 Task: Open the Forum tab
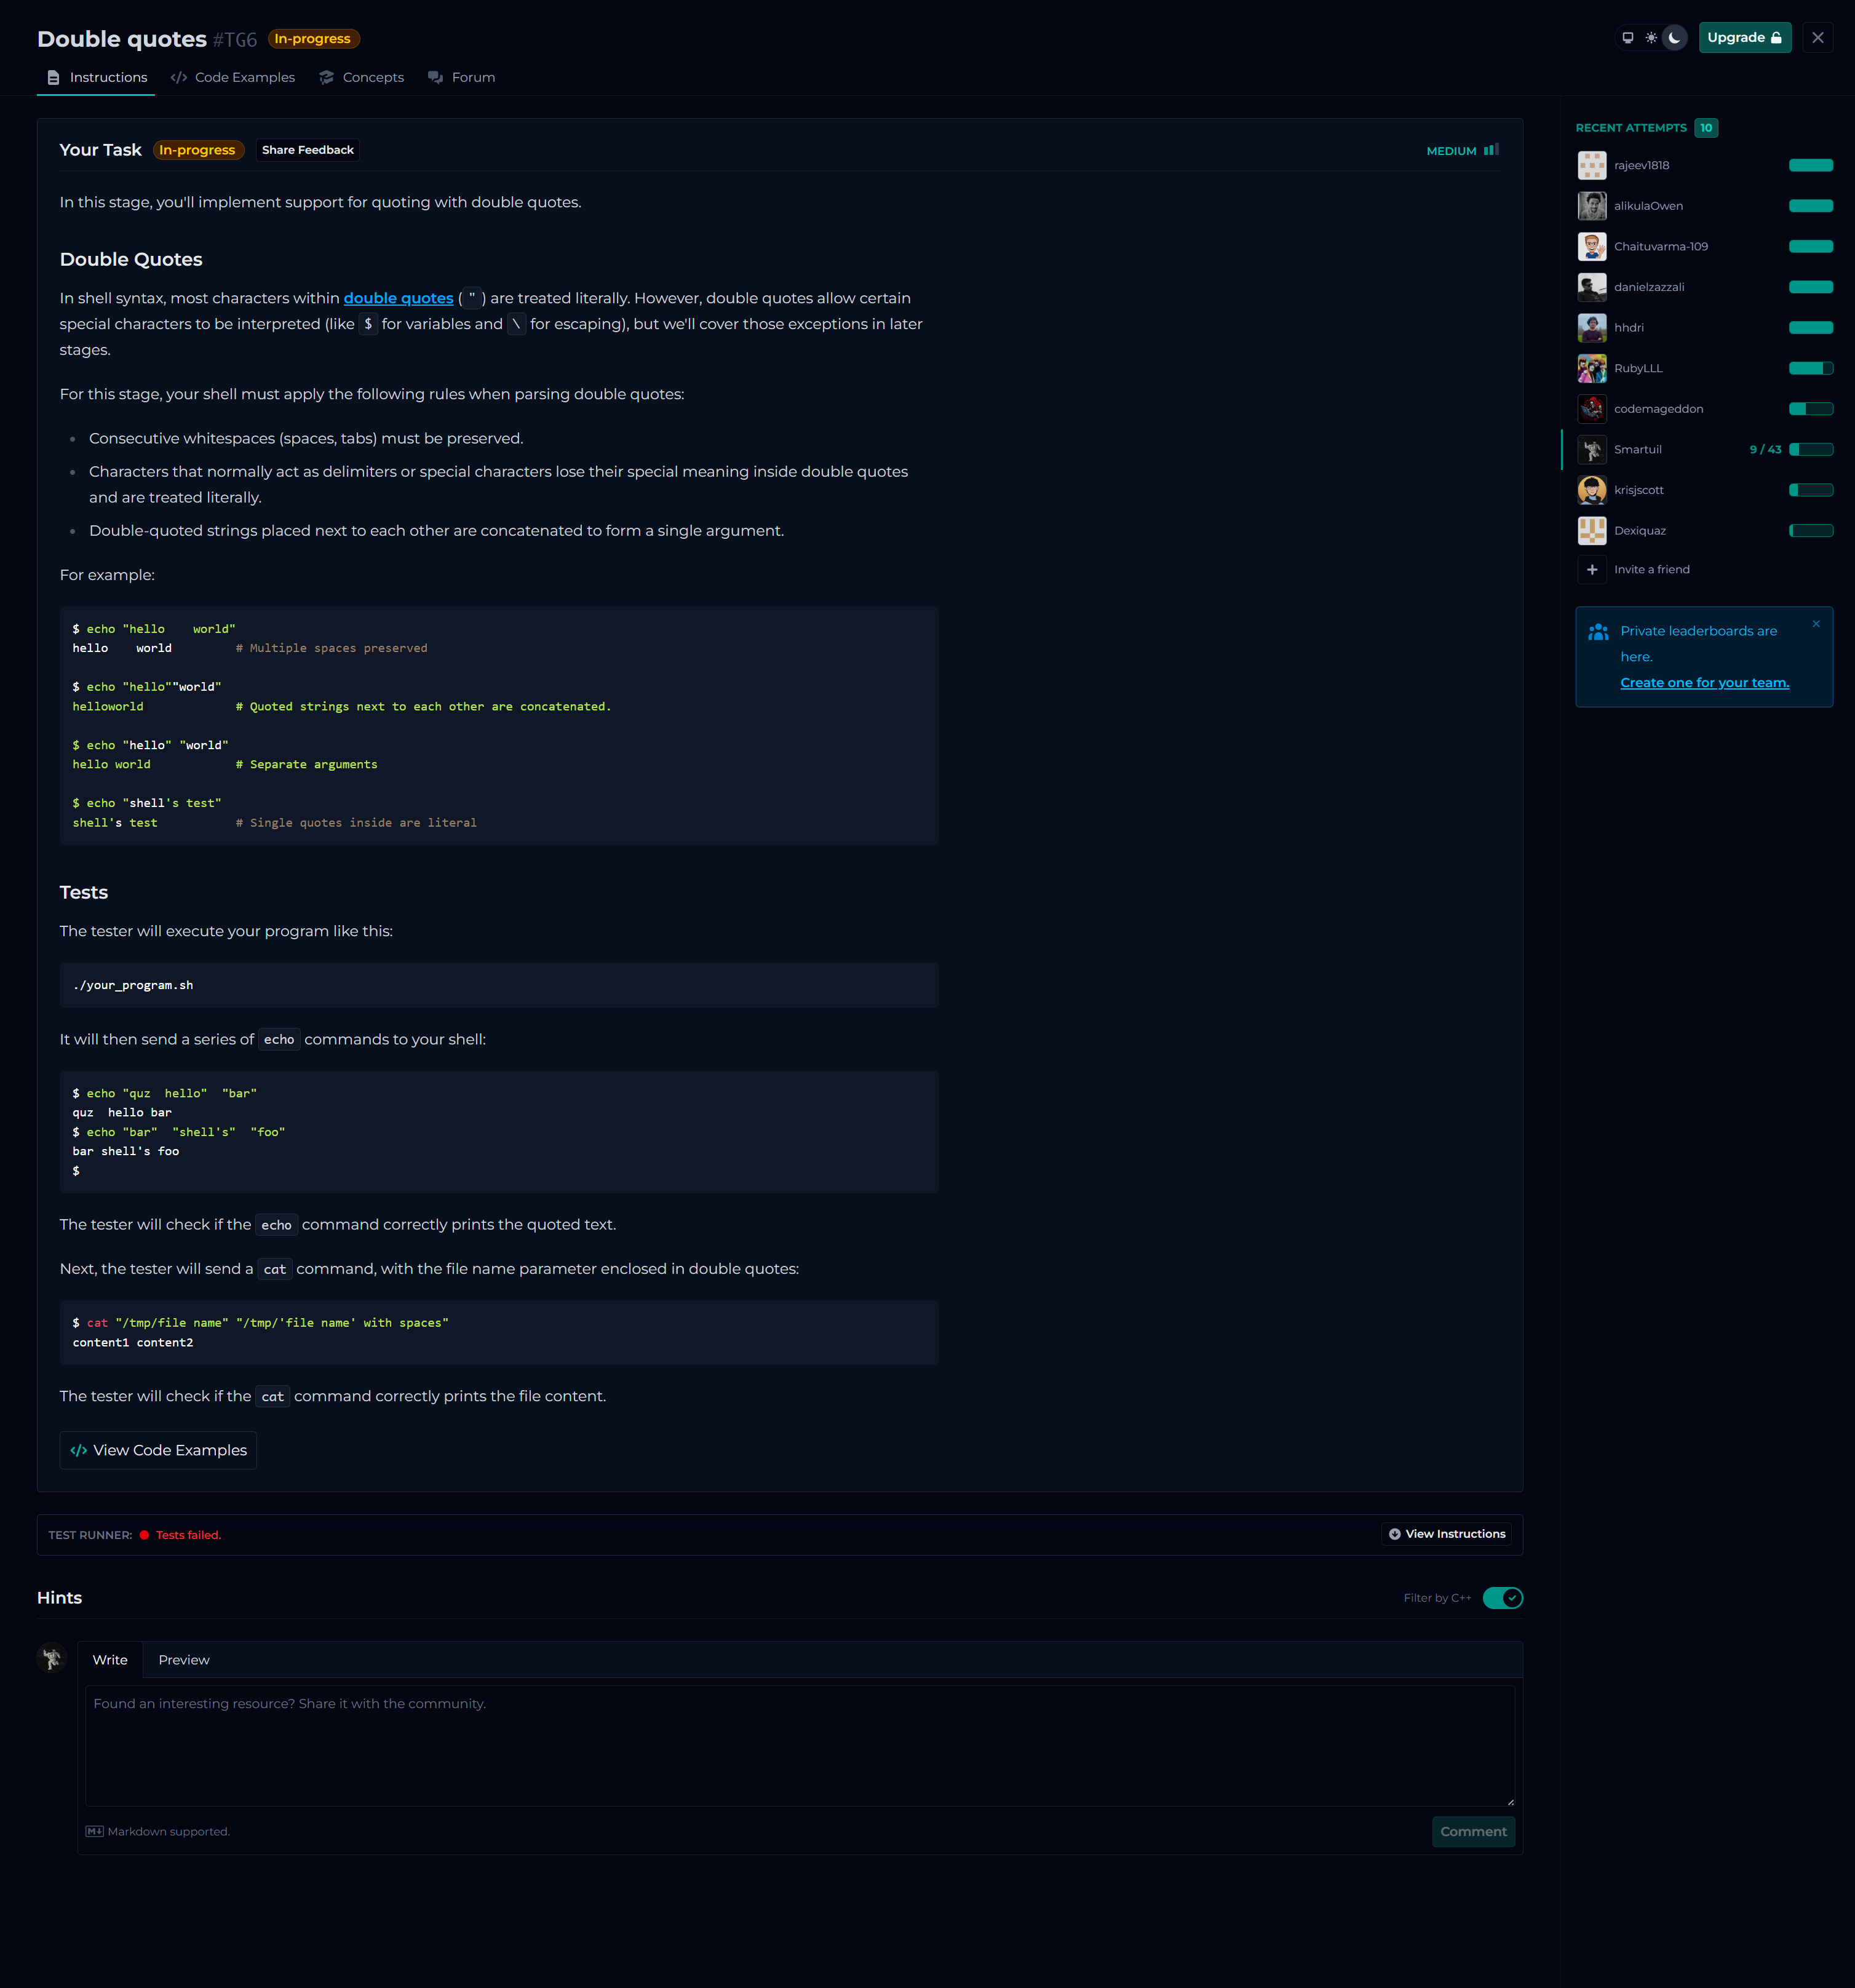[462, 78]
